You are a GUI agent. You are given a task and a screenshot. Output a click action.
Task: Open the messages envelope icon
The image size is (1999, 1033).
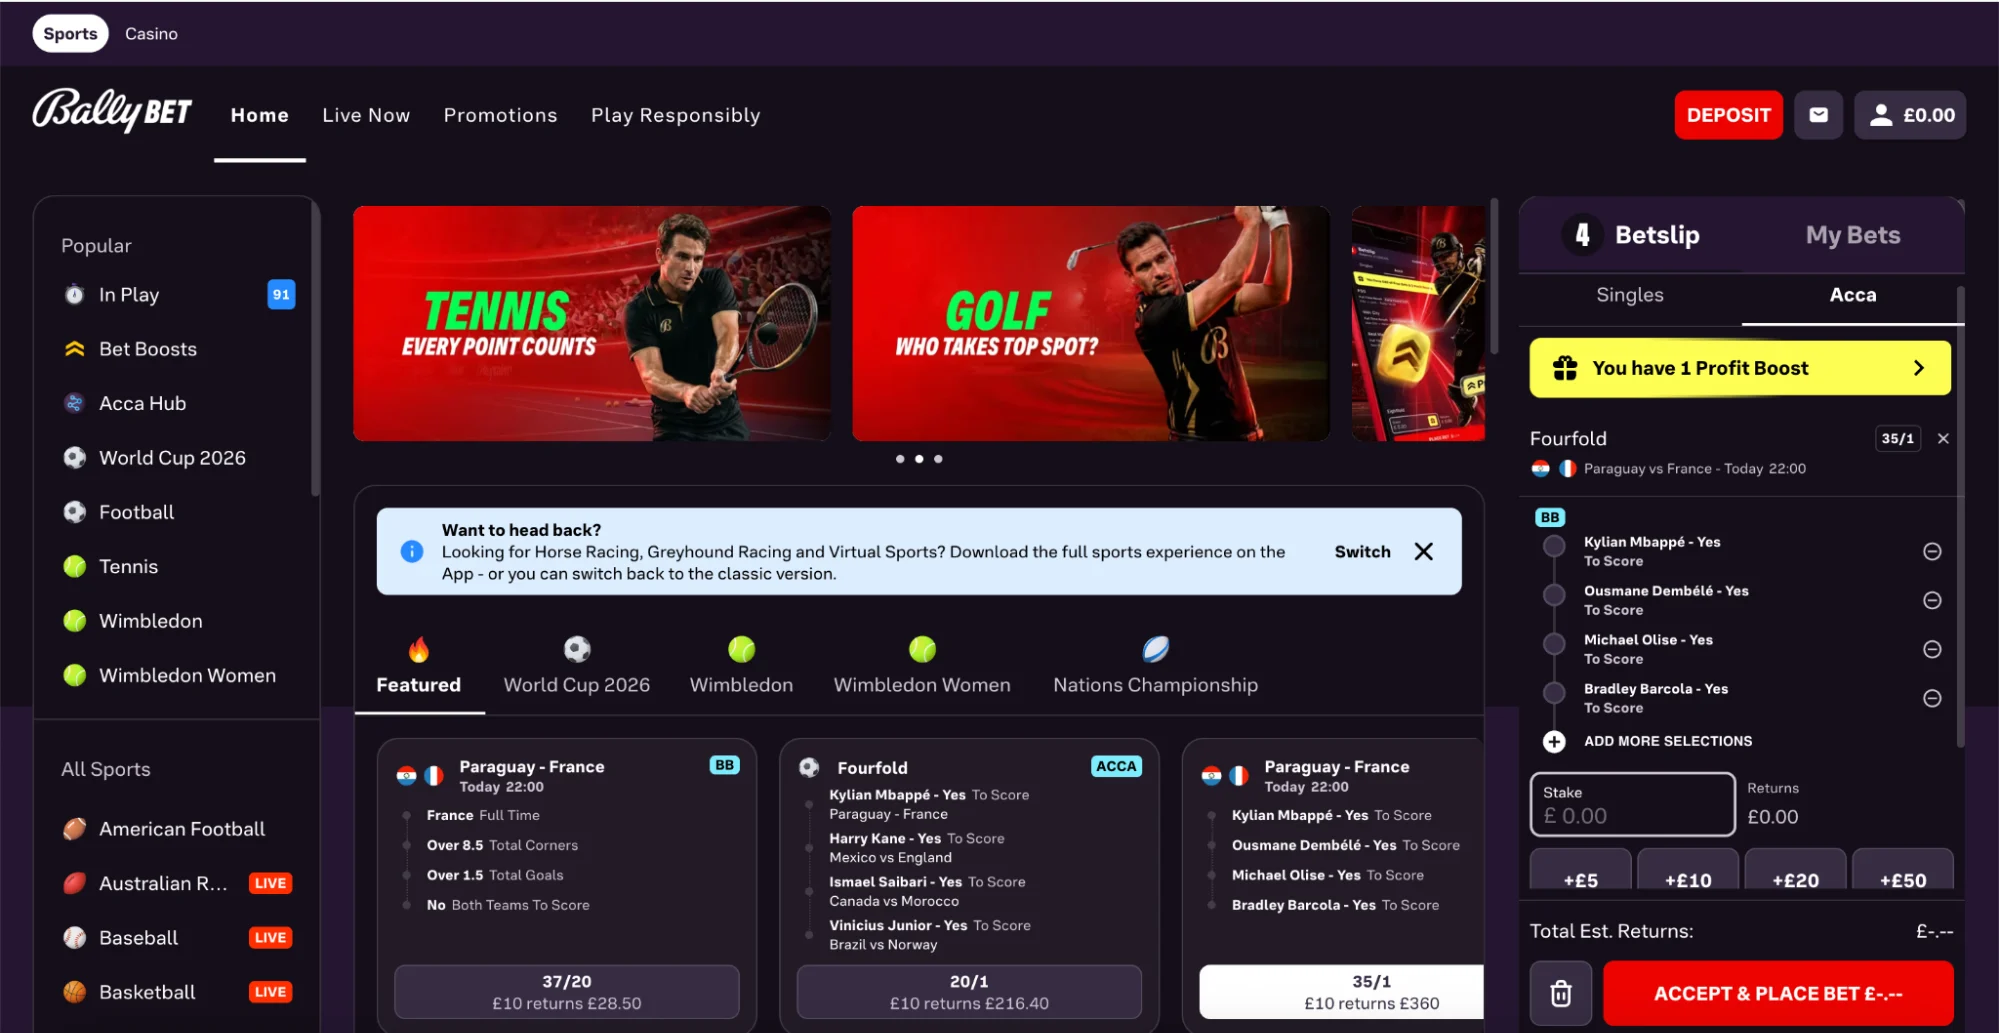pos(1818,115)
